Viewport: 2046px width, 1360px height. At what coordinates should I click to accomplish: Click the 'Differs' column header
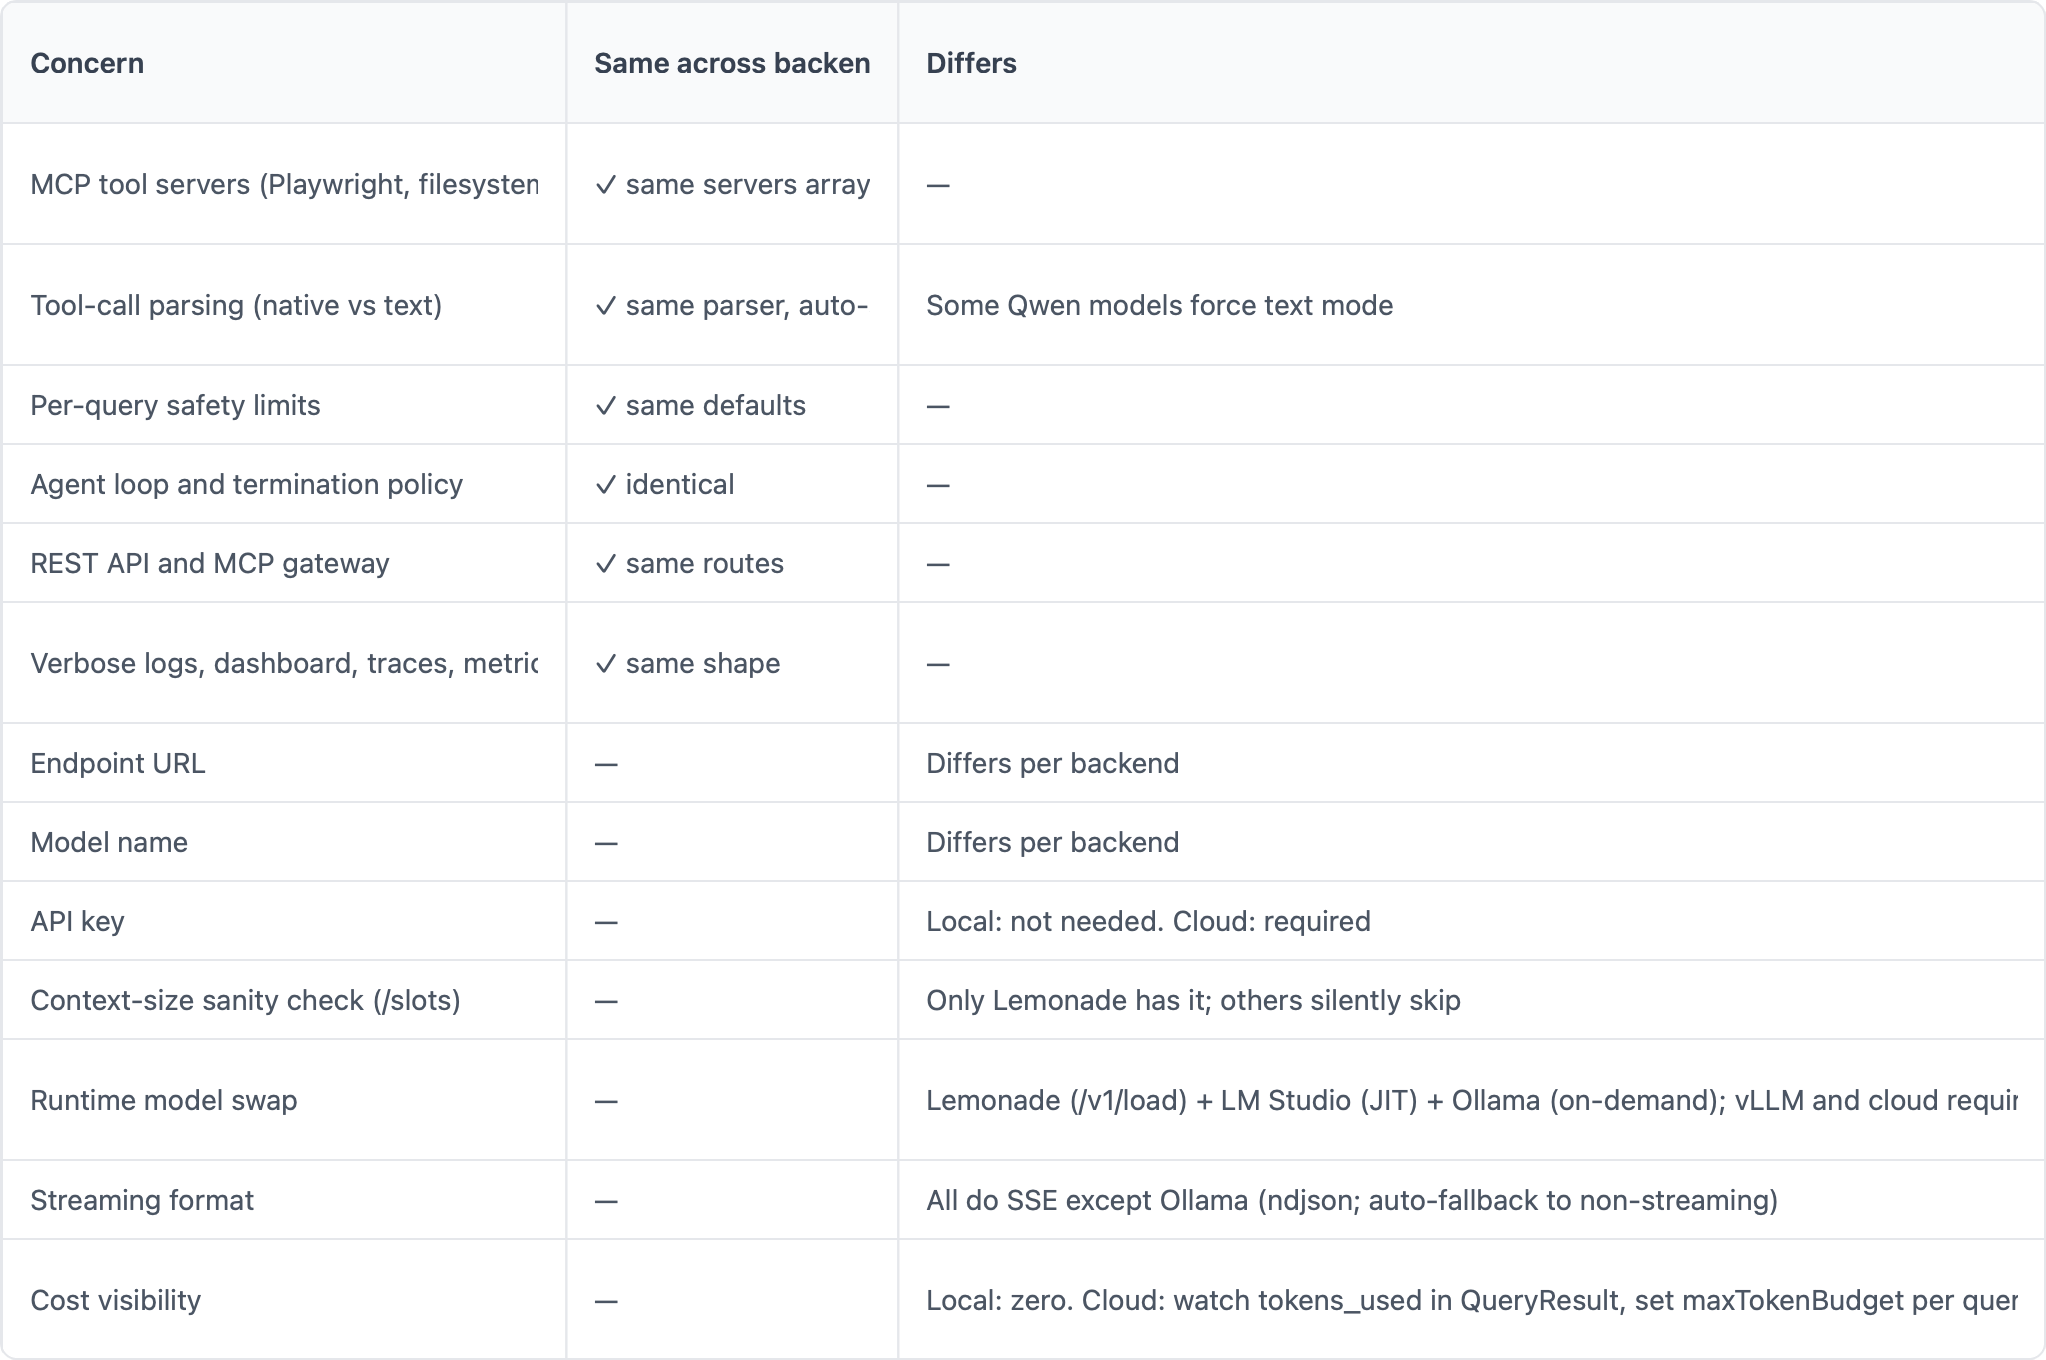[x=971, y=63]
